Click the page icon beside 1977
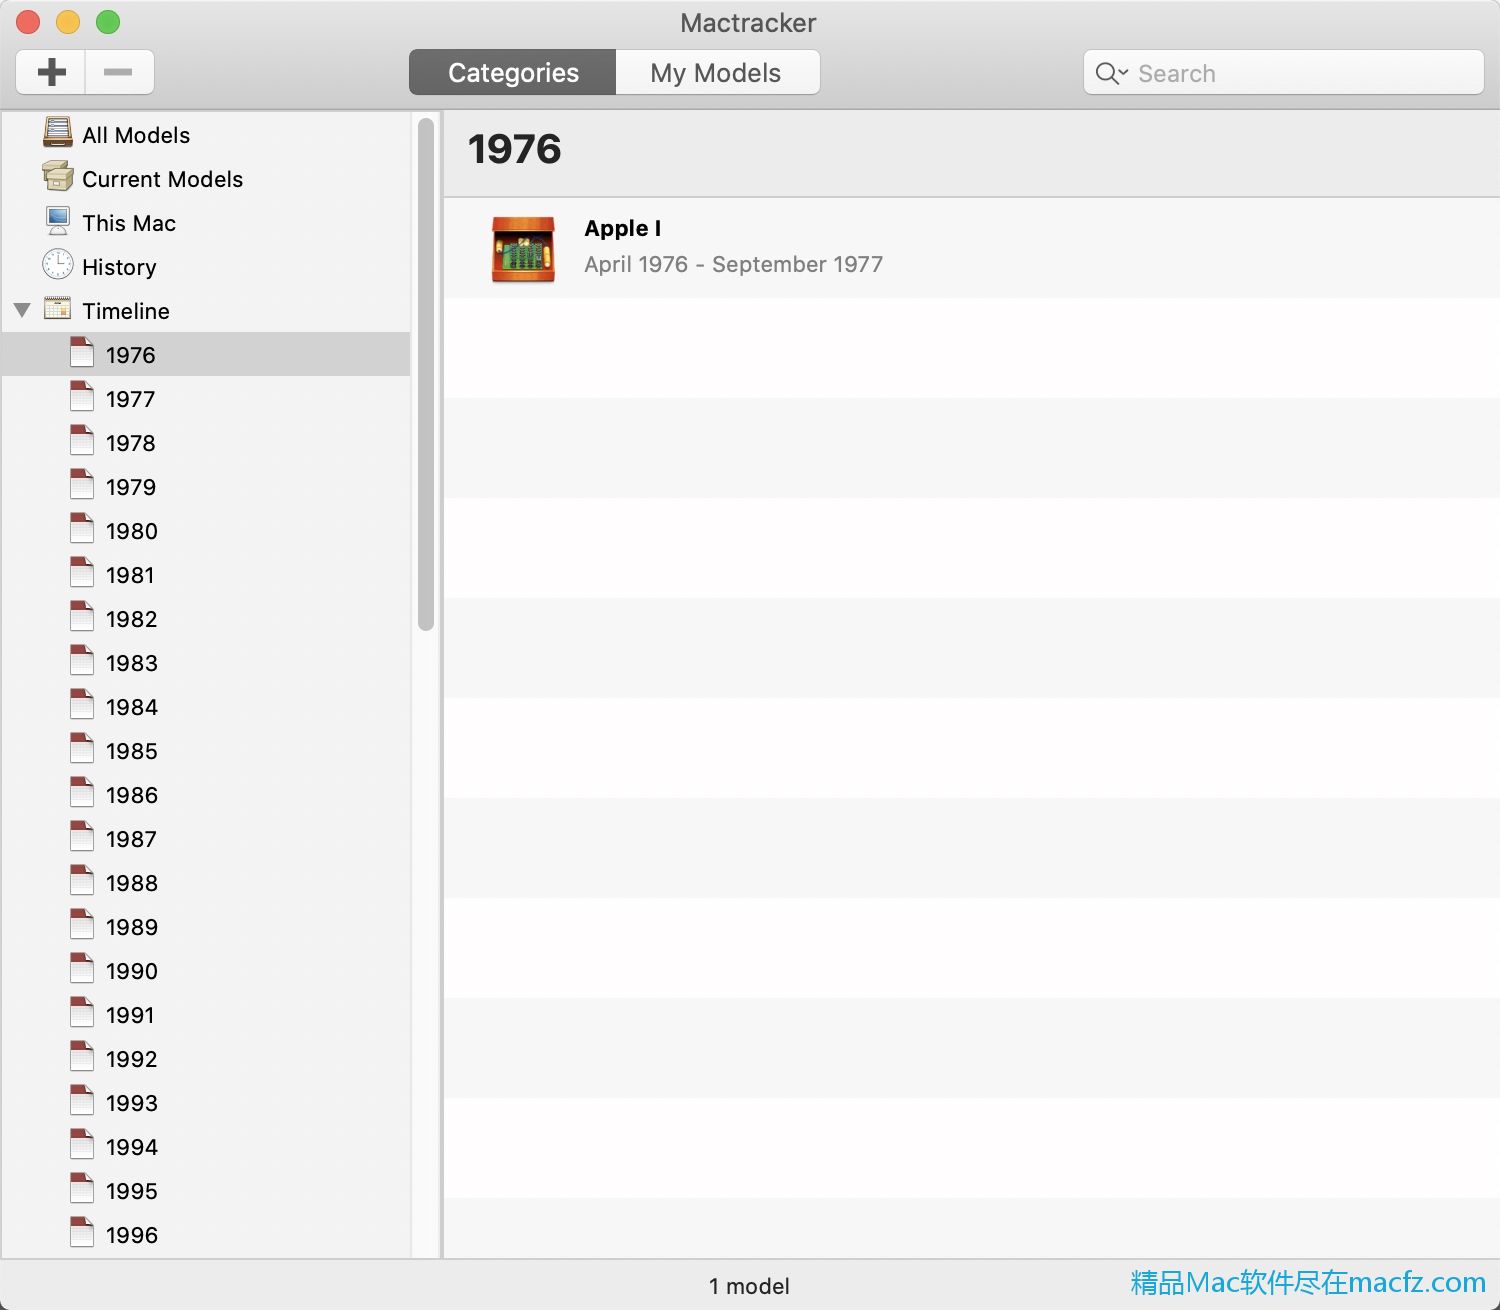Viewport: 1500px width, 1310px height. pos(82,397)
